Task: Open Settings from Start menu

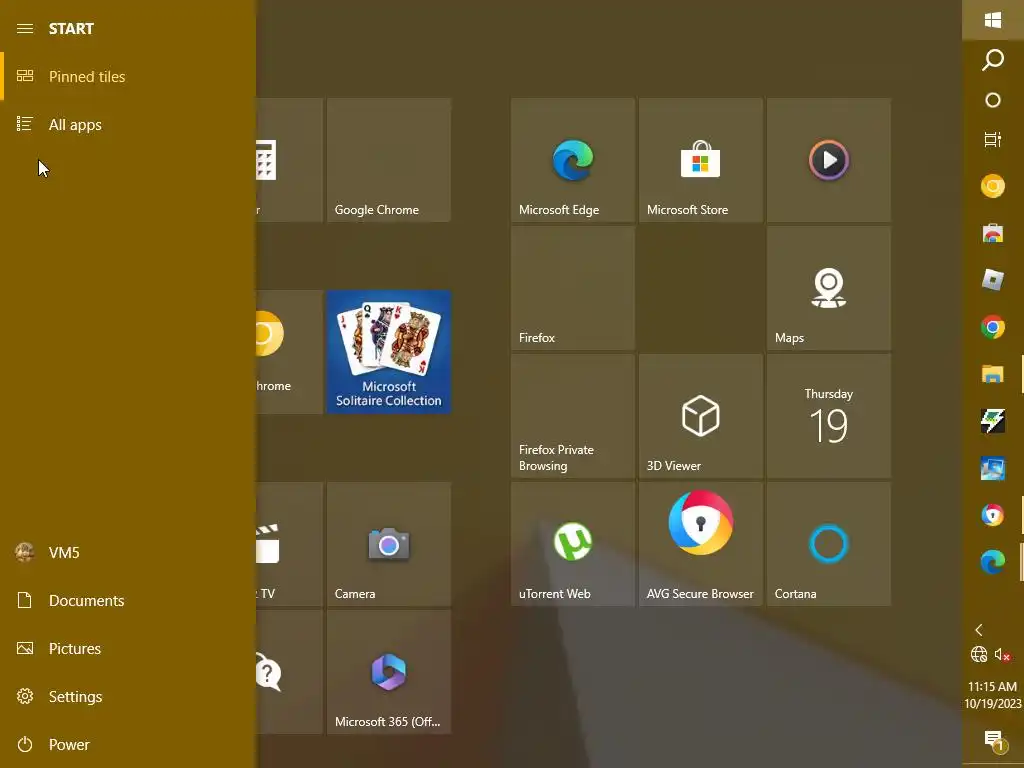Action: [128, 696]
